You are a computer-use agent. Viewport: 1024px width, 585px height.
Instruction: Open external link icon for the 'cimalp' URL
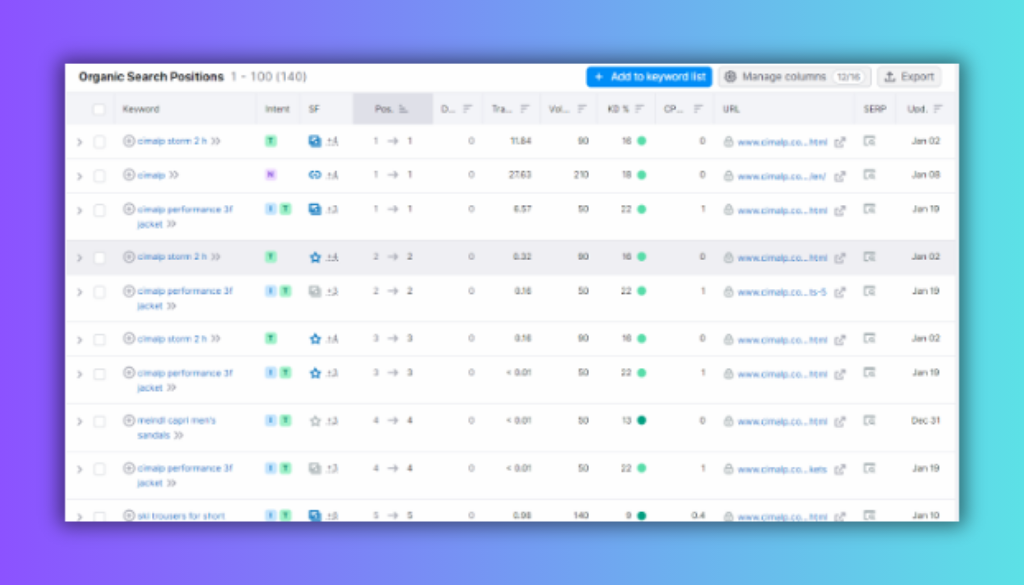840,175
